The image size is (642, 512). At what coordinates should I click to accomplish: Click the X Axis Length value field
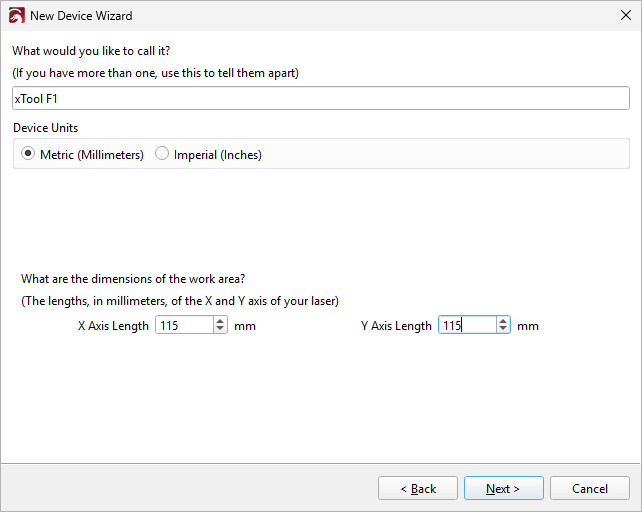[x=184, y=325]
